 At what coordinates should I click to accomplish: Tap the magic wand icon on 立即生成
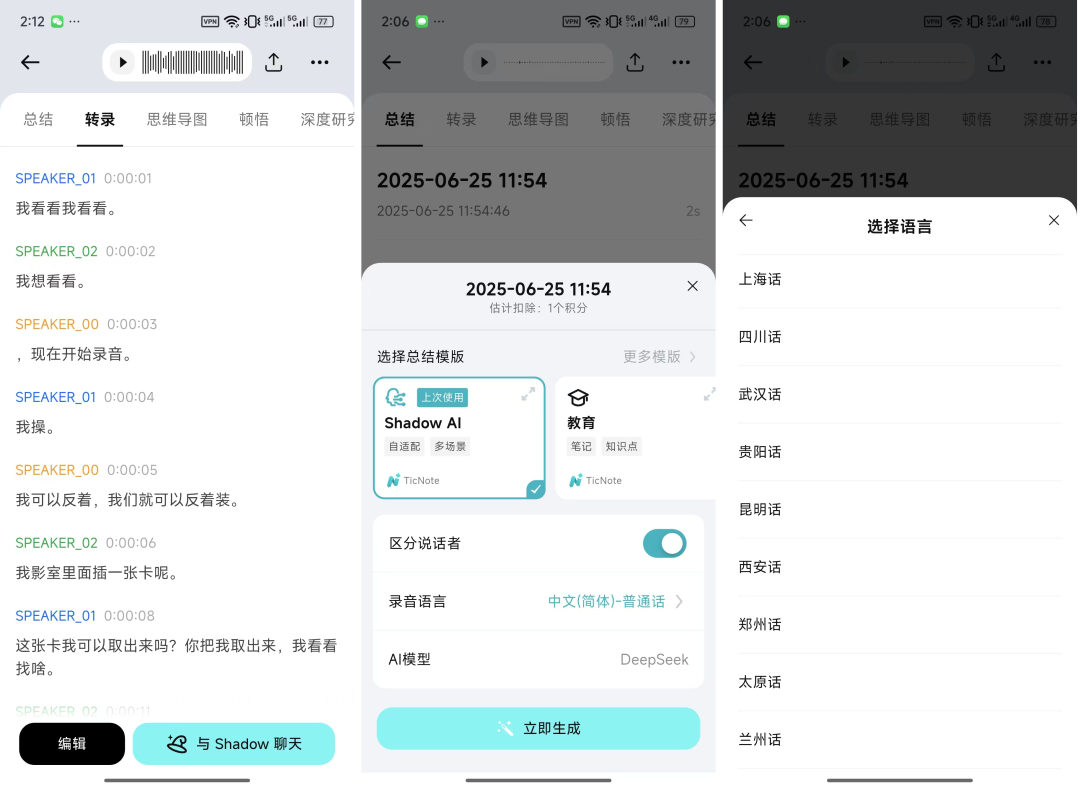(x=506, y=729)
